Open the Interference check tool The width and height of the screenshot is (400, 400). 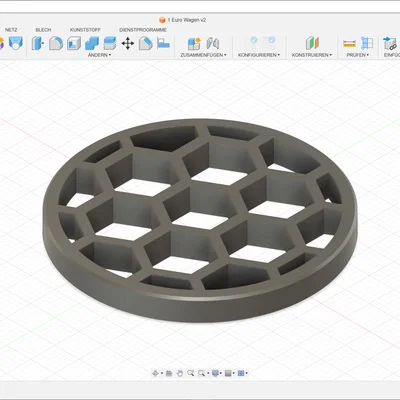click(x=367, y=43)
